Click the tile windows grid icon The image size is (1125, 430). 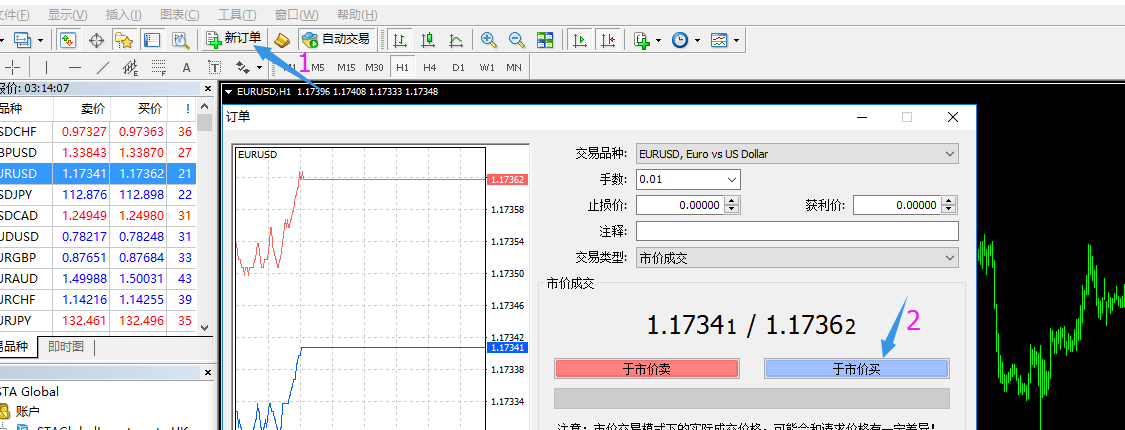[x=545, y=40]
